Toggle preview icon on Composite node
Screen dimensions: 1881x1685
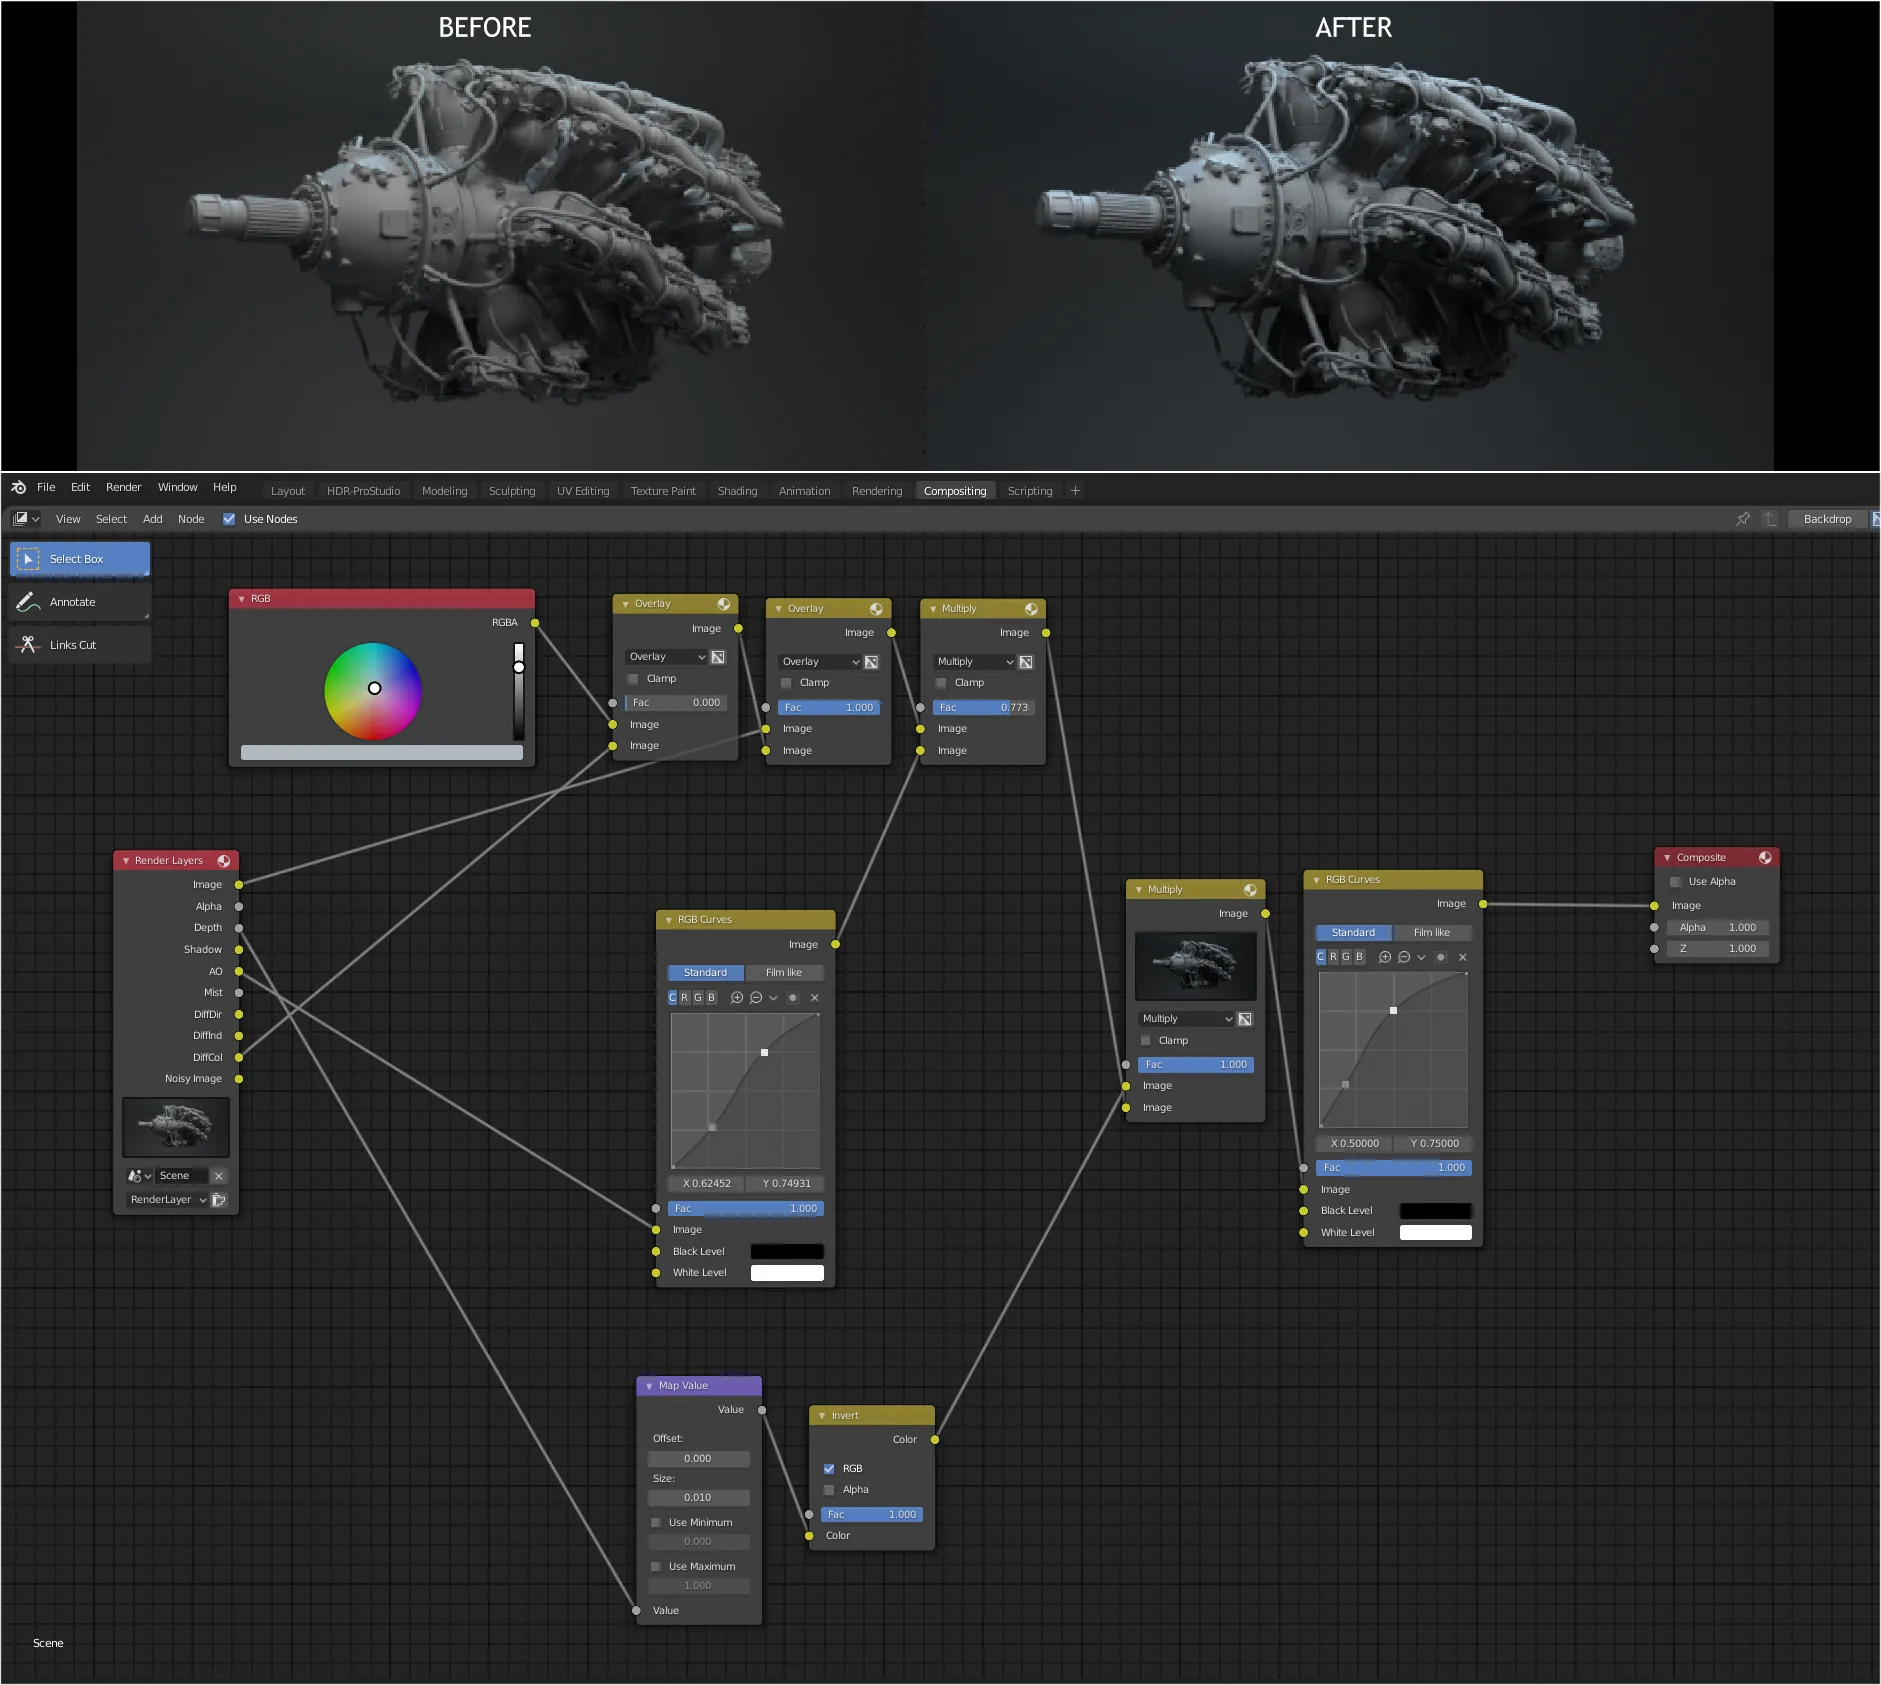pyautogui.click(x=1765, y=858)
